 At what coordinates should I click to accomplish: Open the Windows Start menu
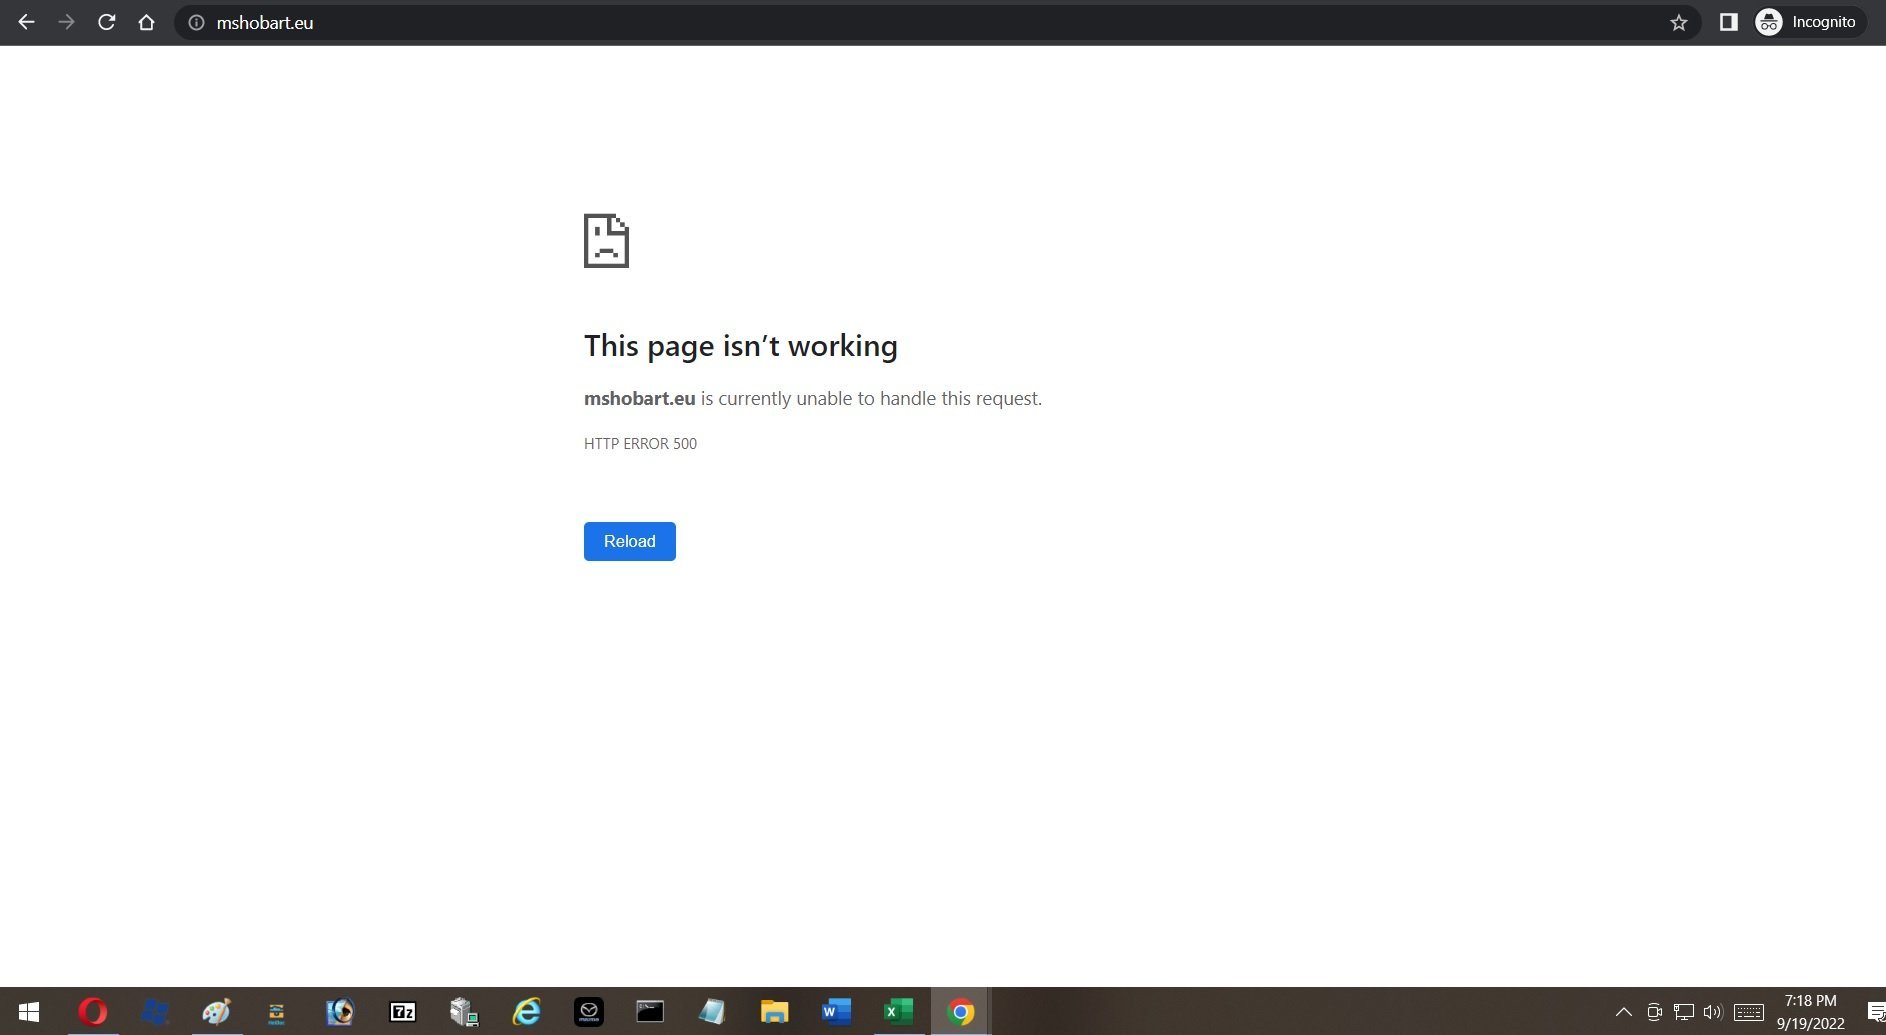pyautogui.click(x=29, y=1012)
